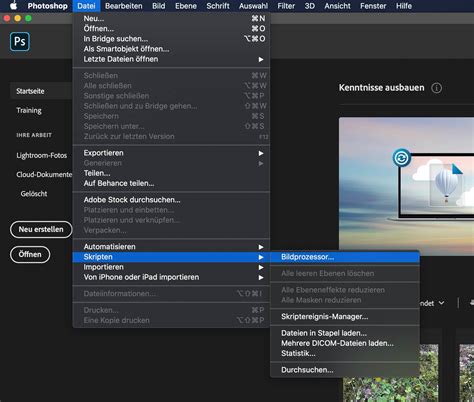Open Lightroom-Fotos in sidebar
Screen dimensions: 474x402
(42, 155)
